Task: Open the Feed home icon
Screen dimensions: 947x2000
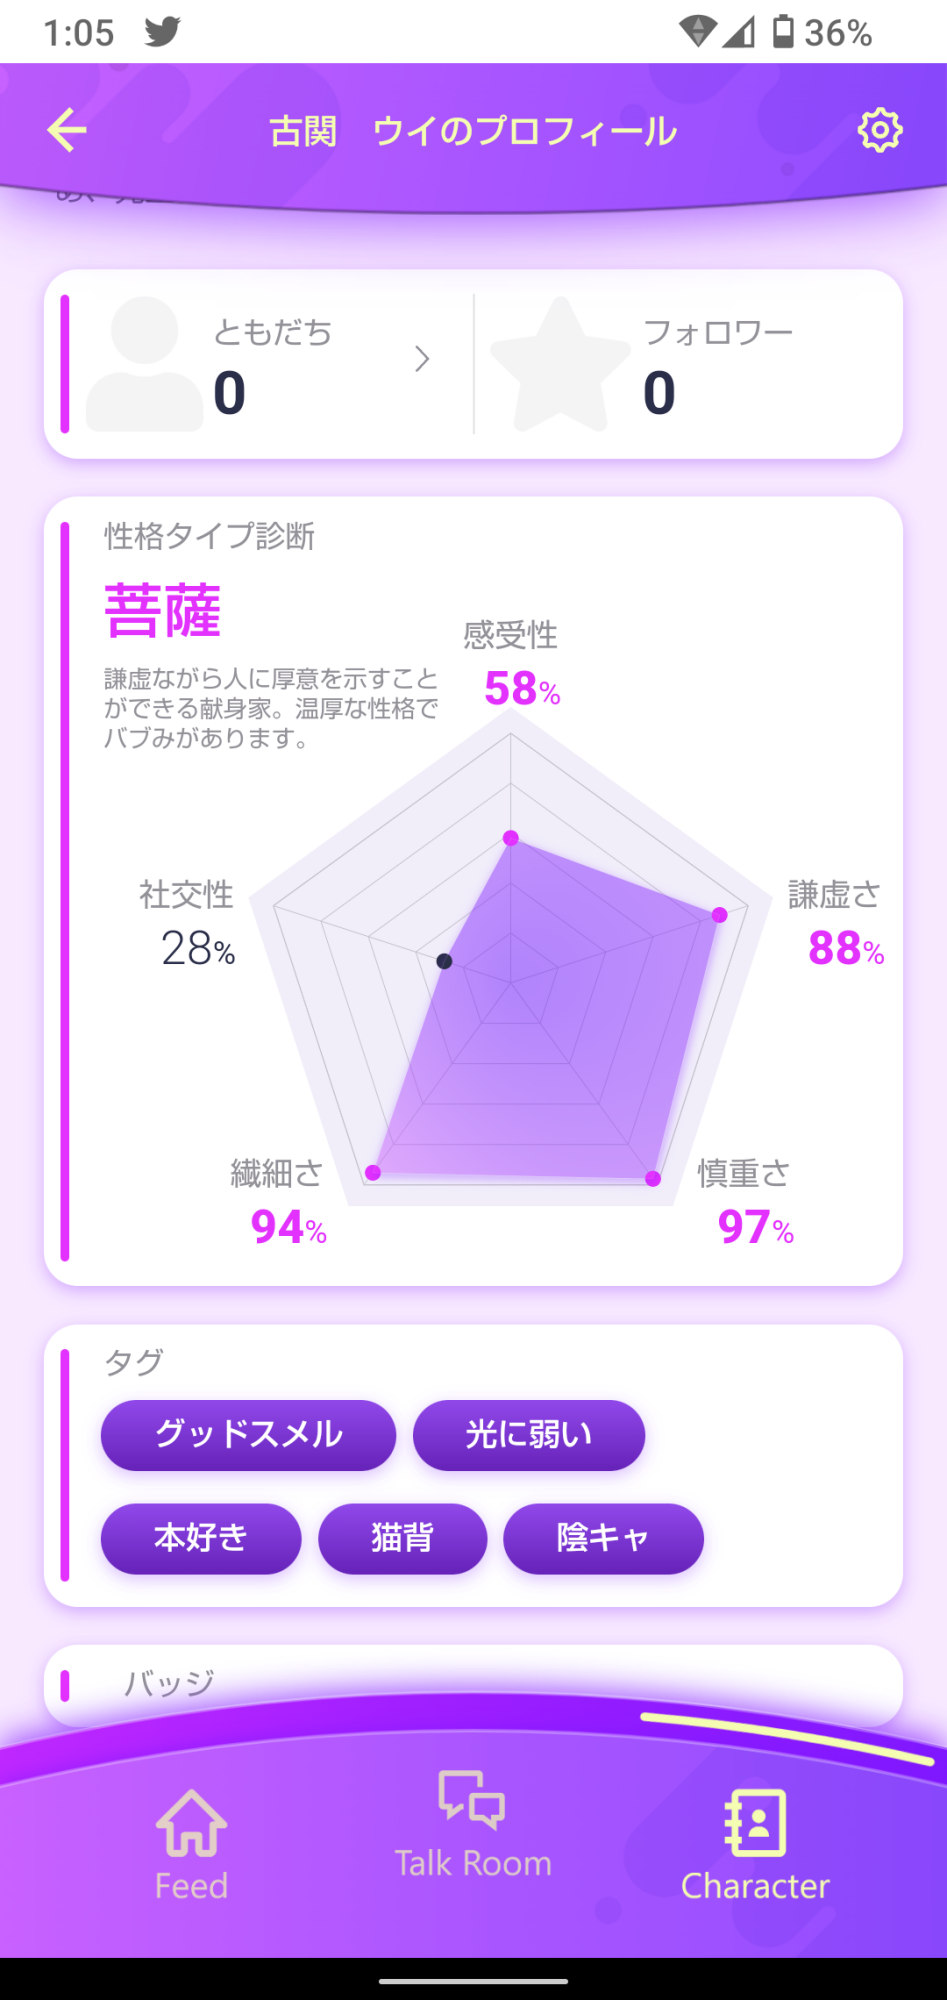Action: (191, 1821)
